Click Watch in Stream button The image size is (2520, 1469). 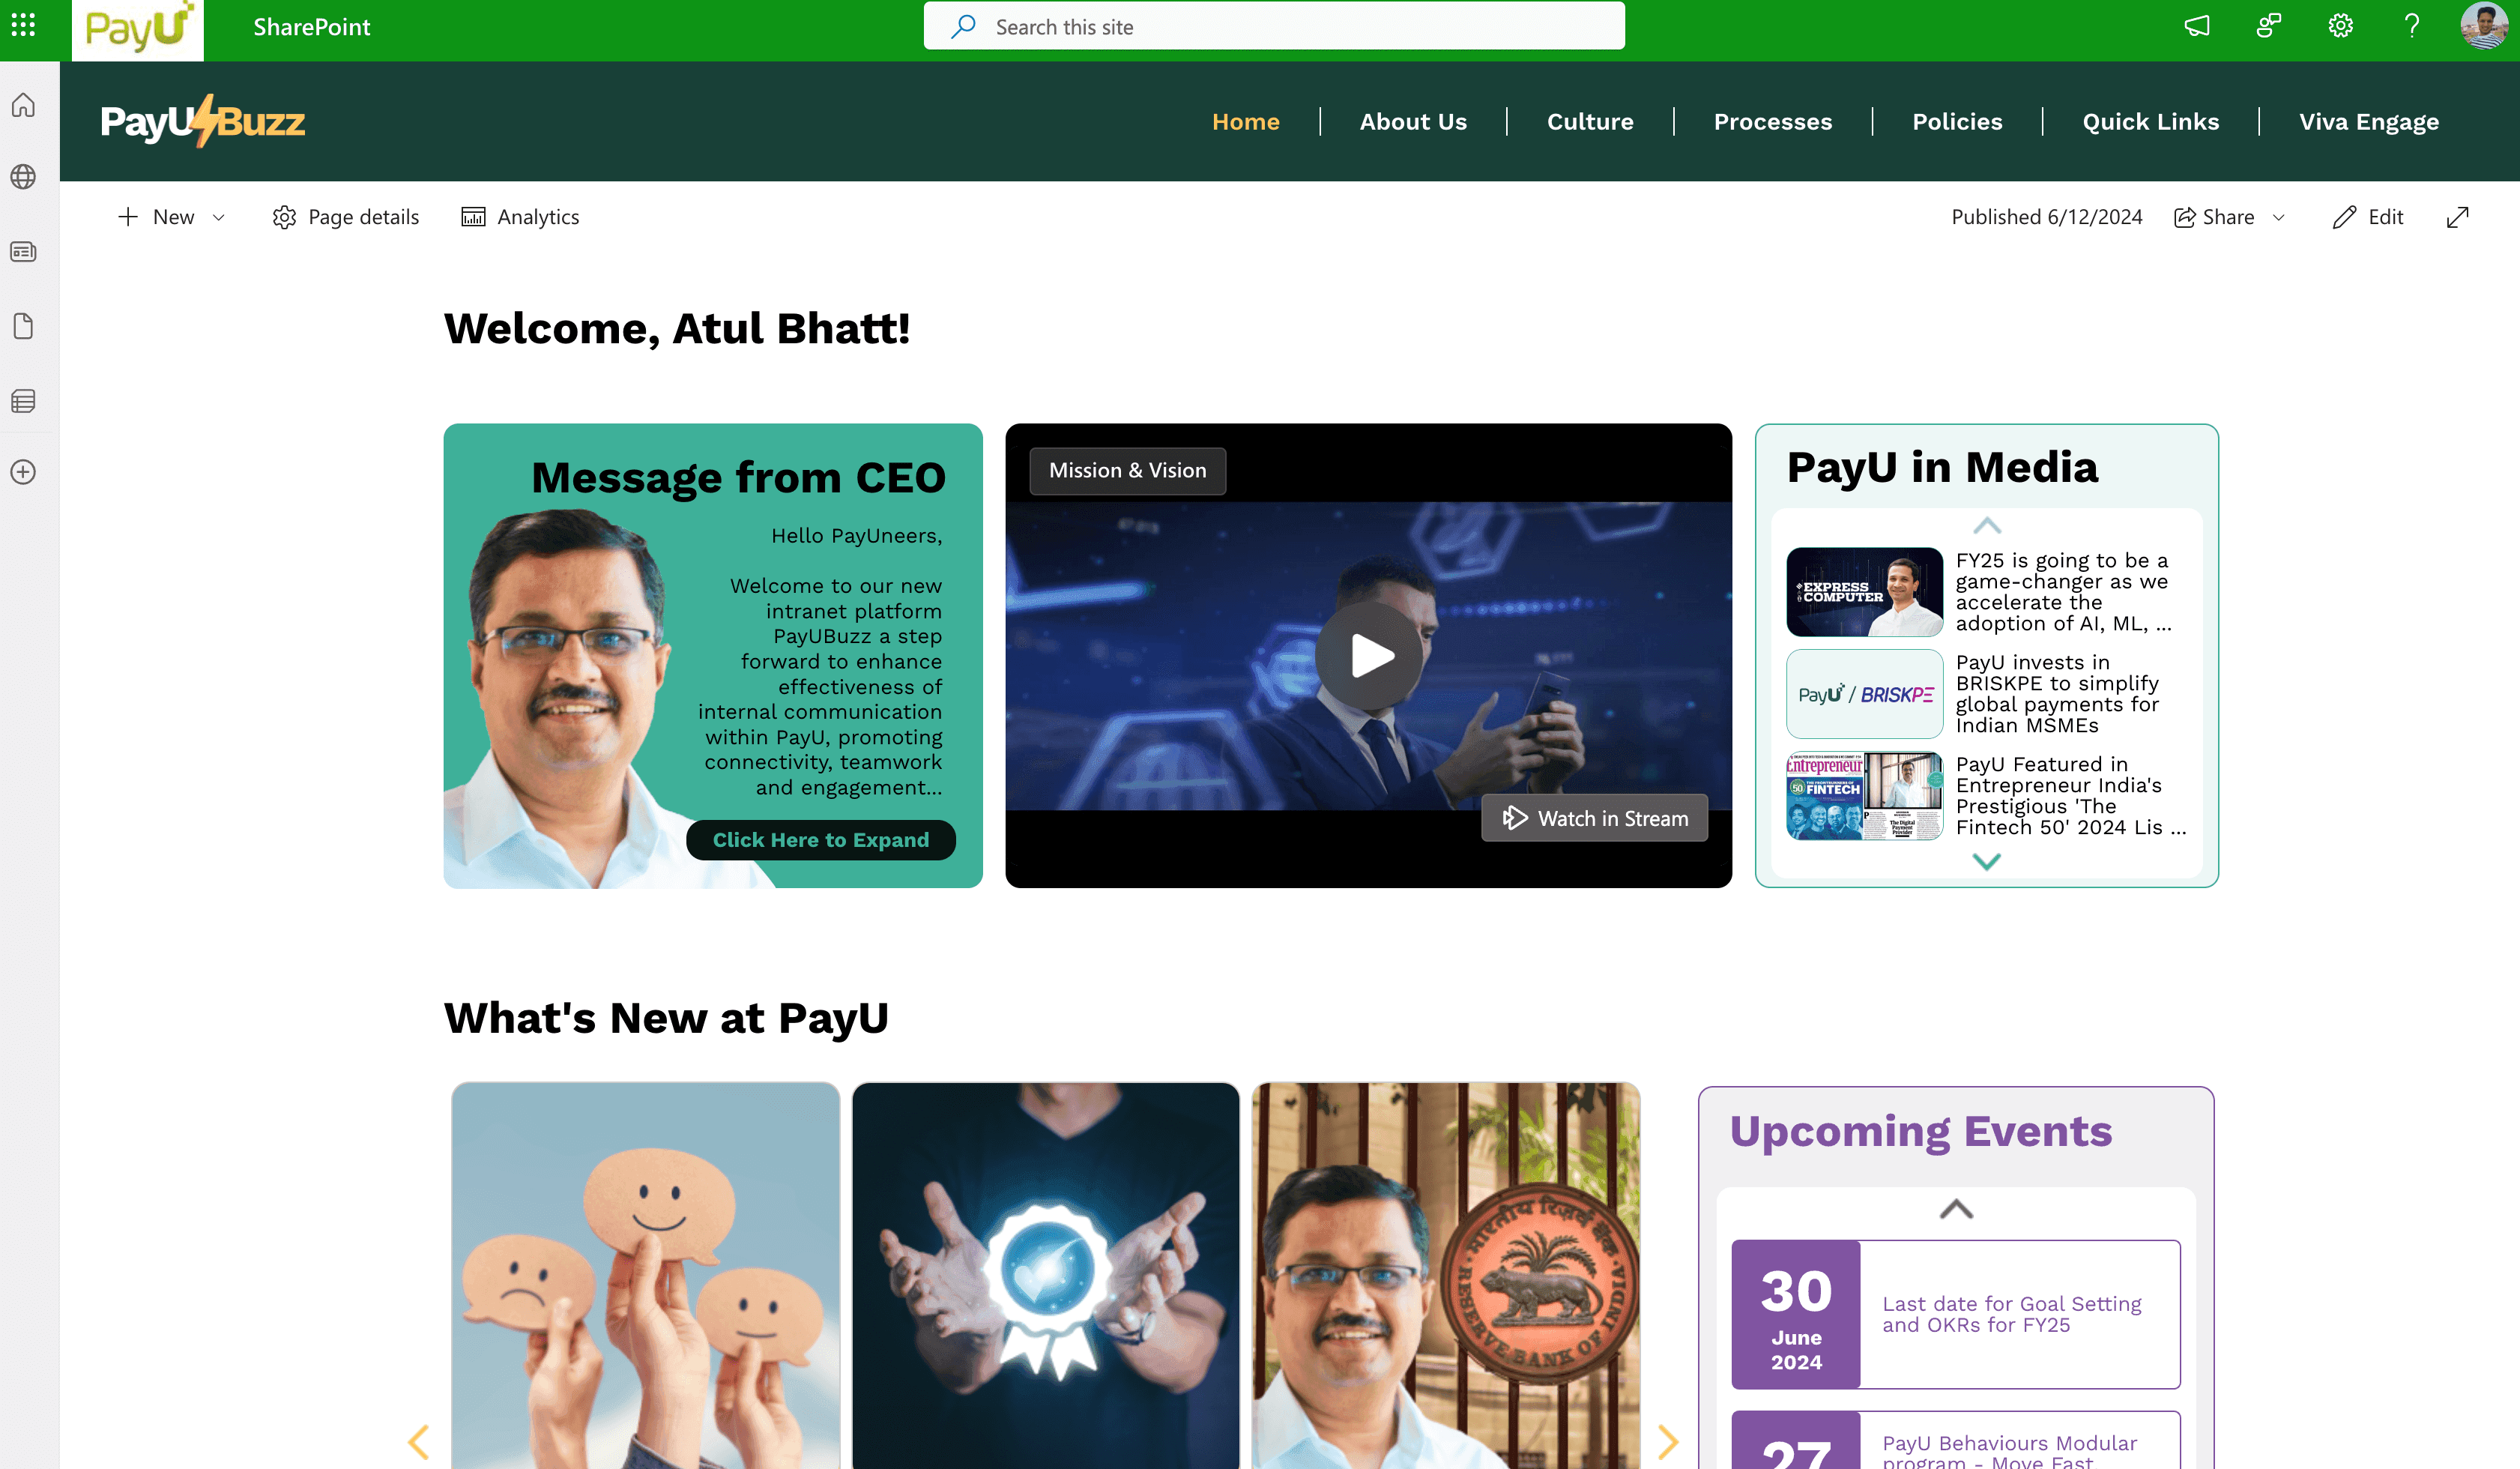[x=1594, y=818]
